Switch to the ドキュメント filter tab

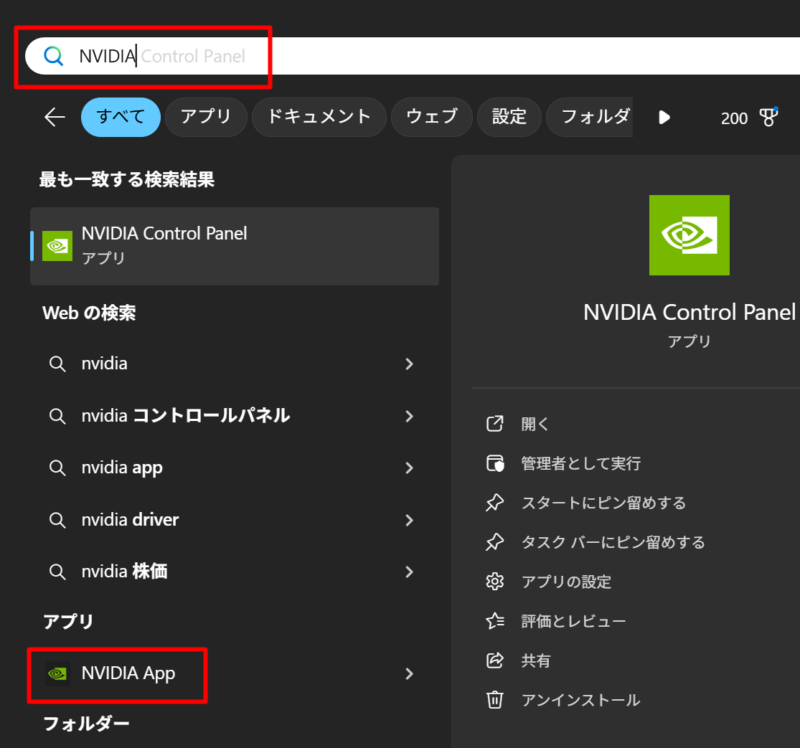pos(318,117)
